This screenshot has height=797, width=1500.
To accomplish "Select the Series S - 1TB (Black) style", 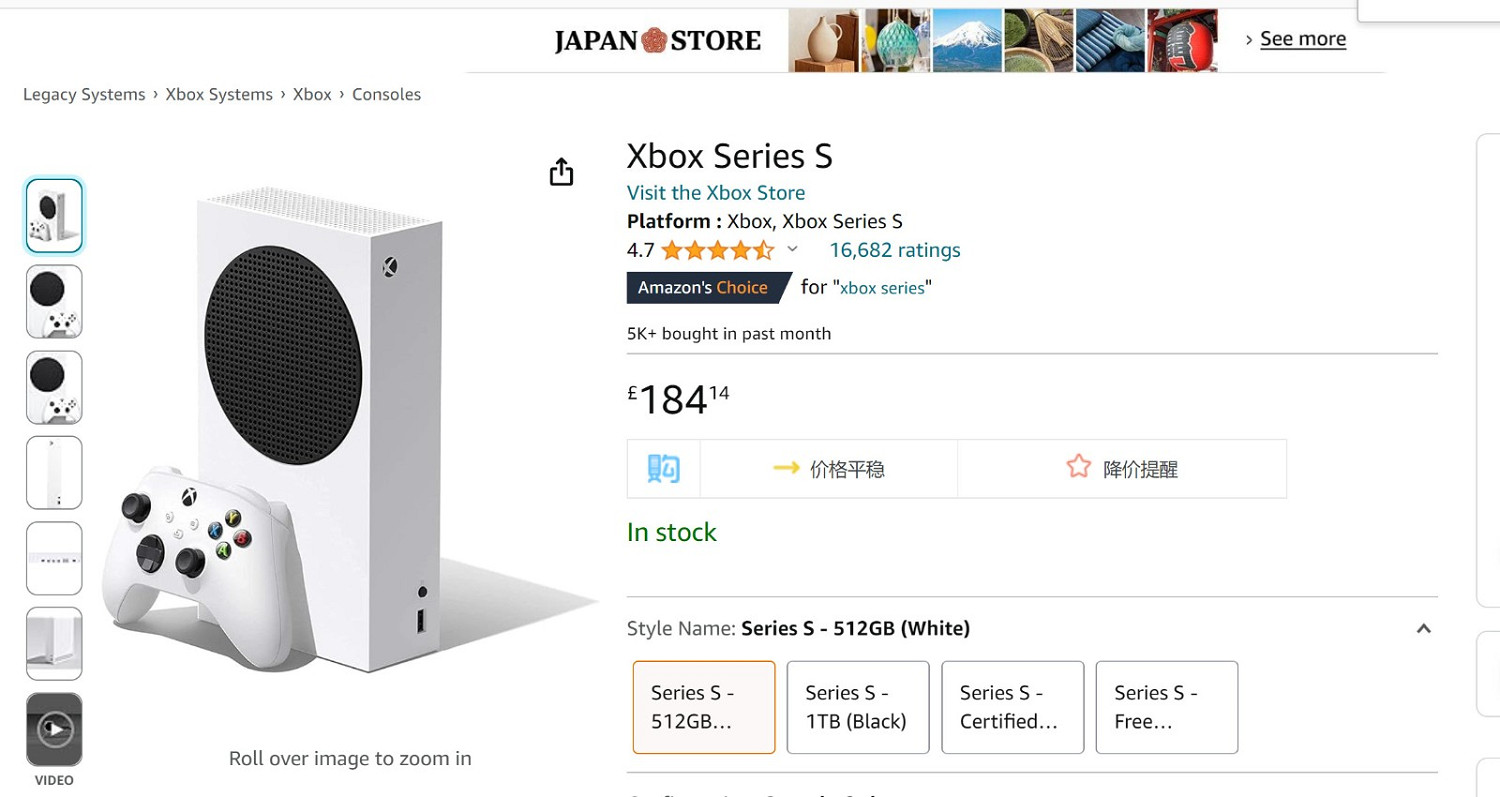I will pyautogui.click(x=857, y=707).
